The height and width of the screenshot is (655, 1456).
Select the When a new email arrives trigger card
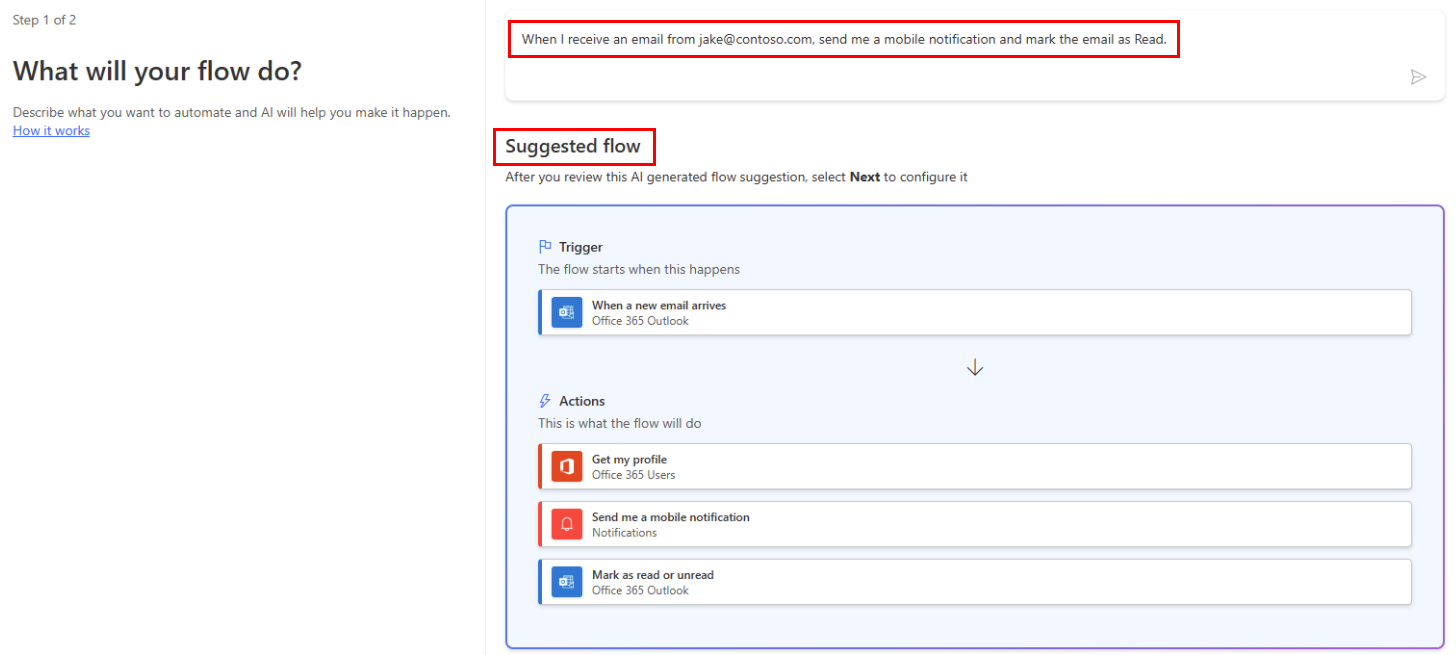point(975,312)
